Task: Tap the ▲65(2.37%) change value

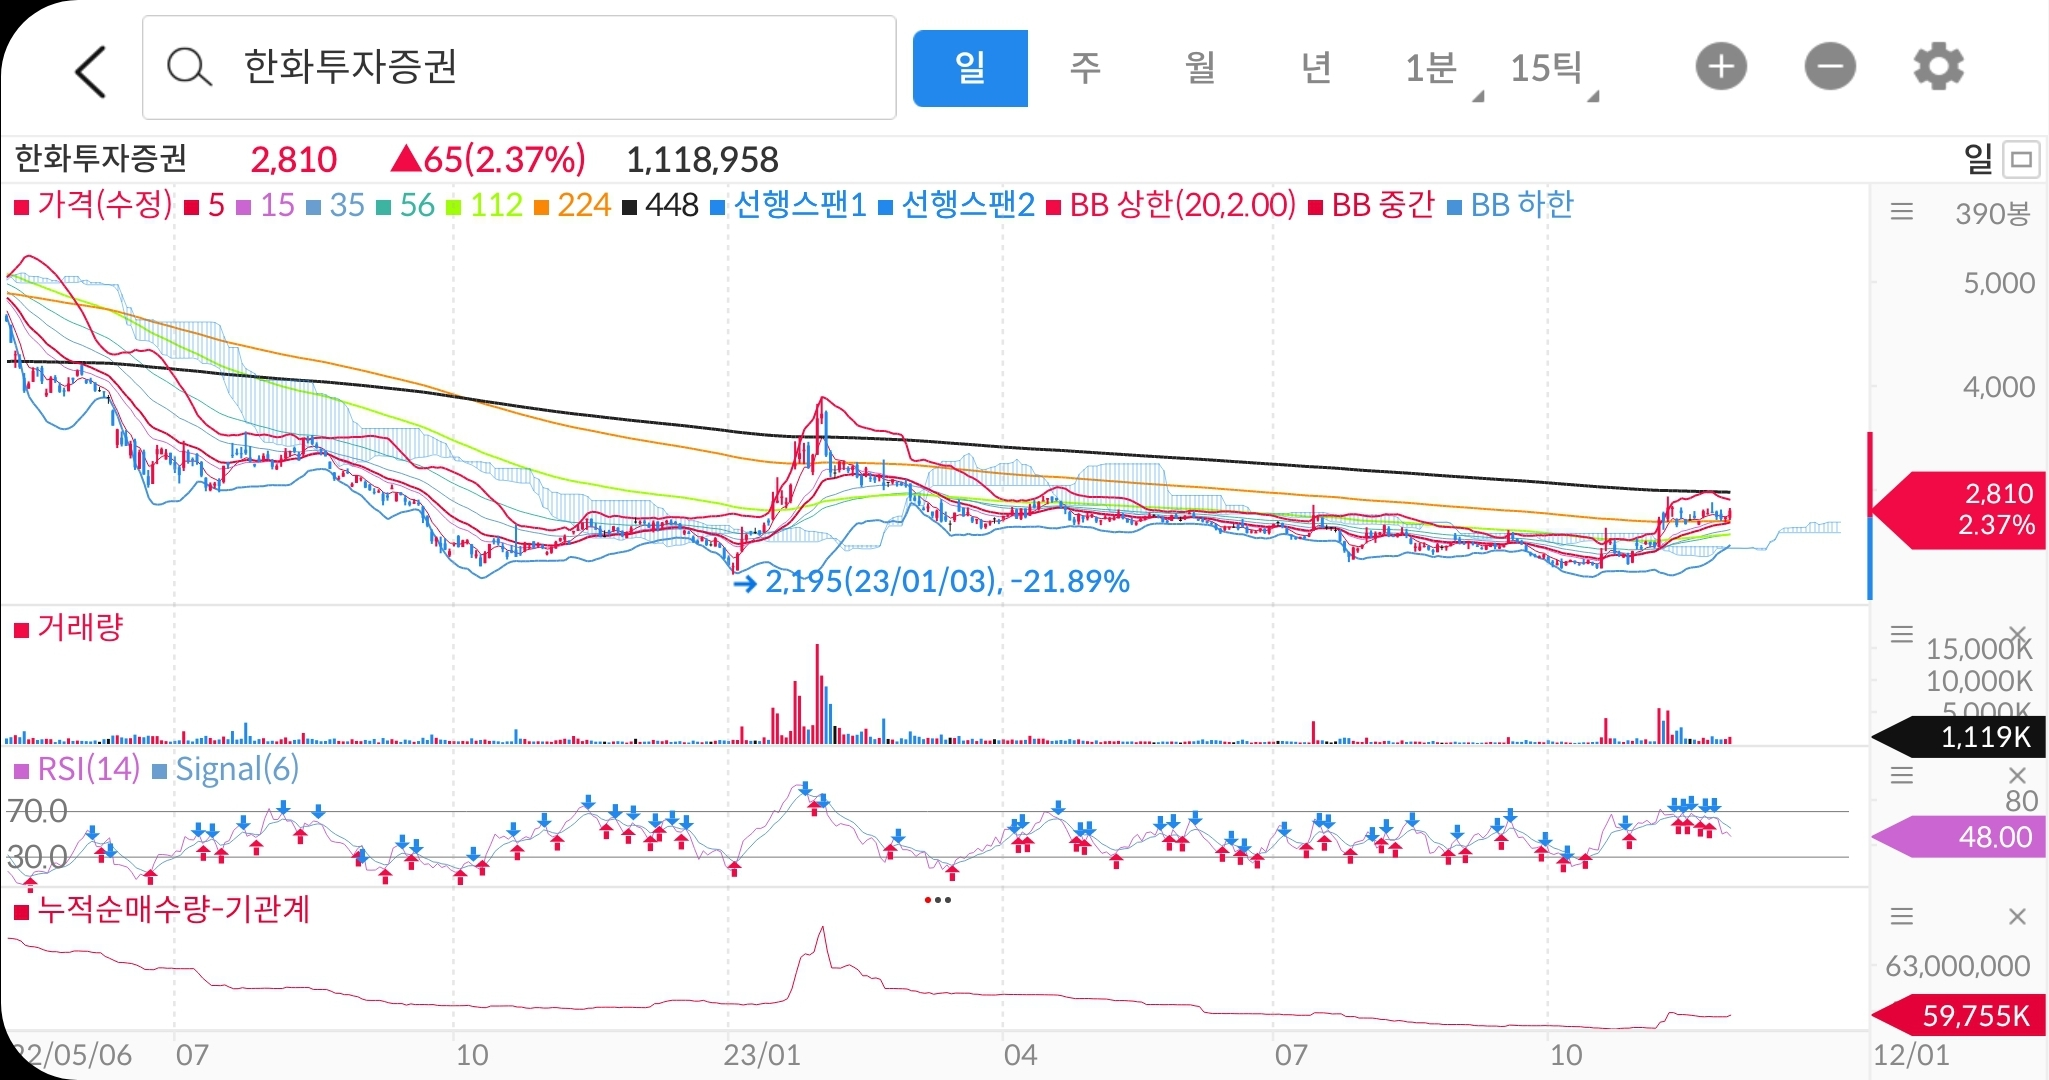Action: coord(488,159)
